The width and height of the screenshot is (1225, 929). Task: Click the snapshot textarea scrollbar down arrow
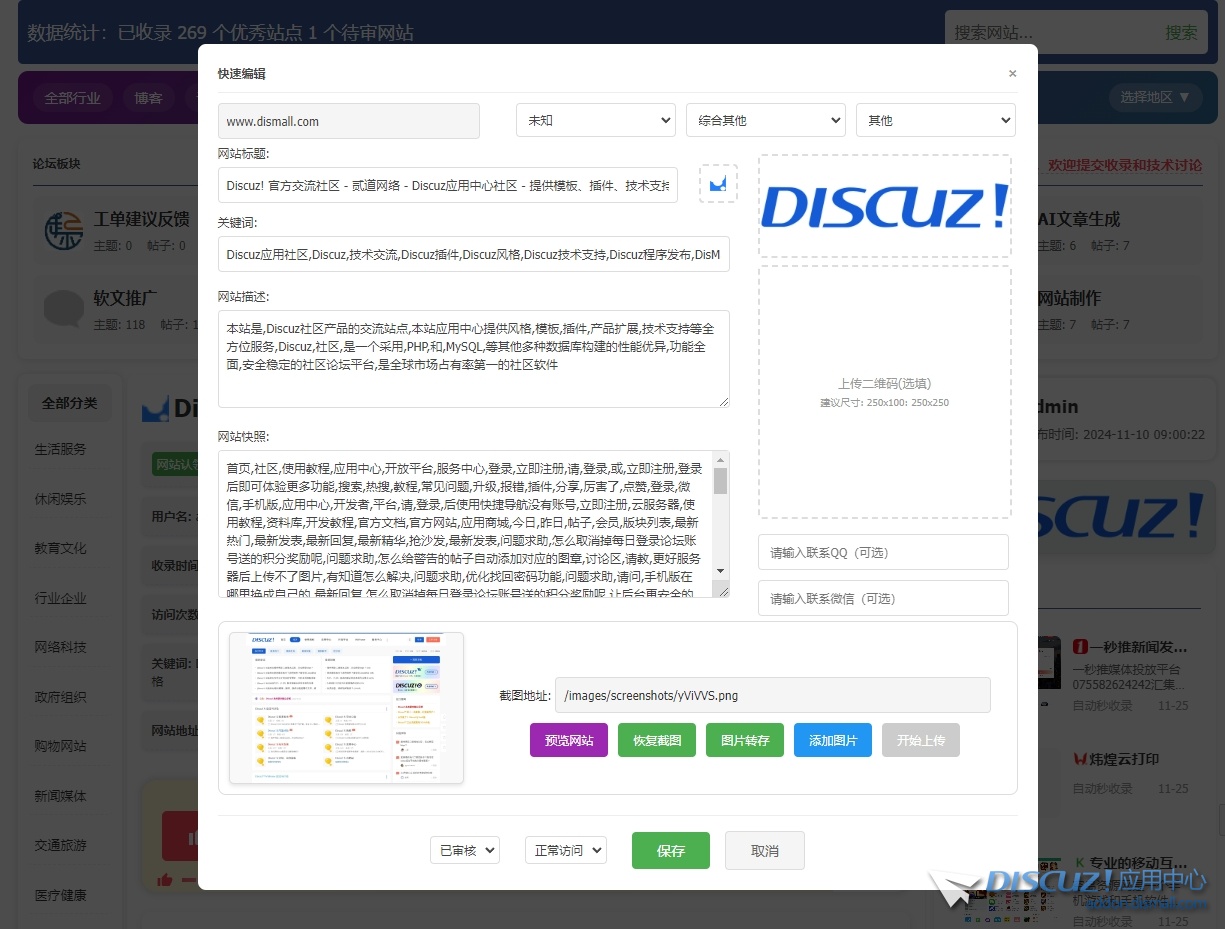pyautogui.click(x=720, y=571)
